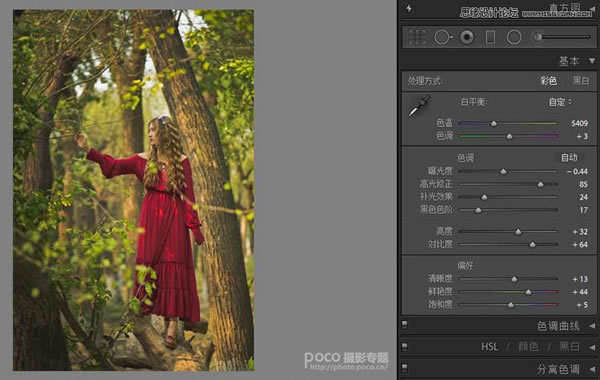Click the 色温 value field 5409
This screenshot has height=380, width=600.
579,123
